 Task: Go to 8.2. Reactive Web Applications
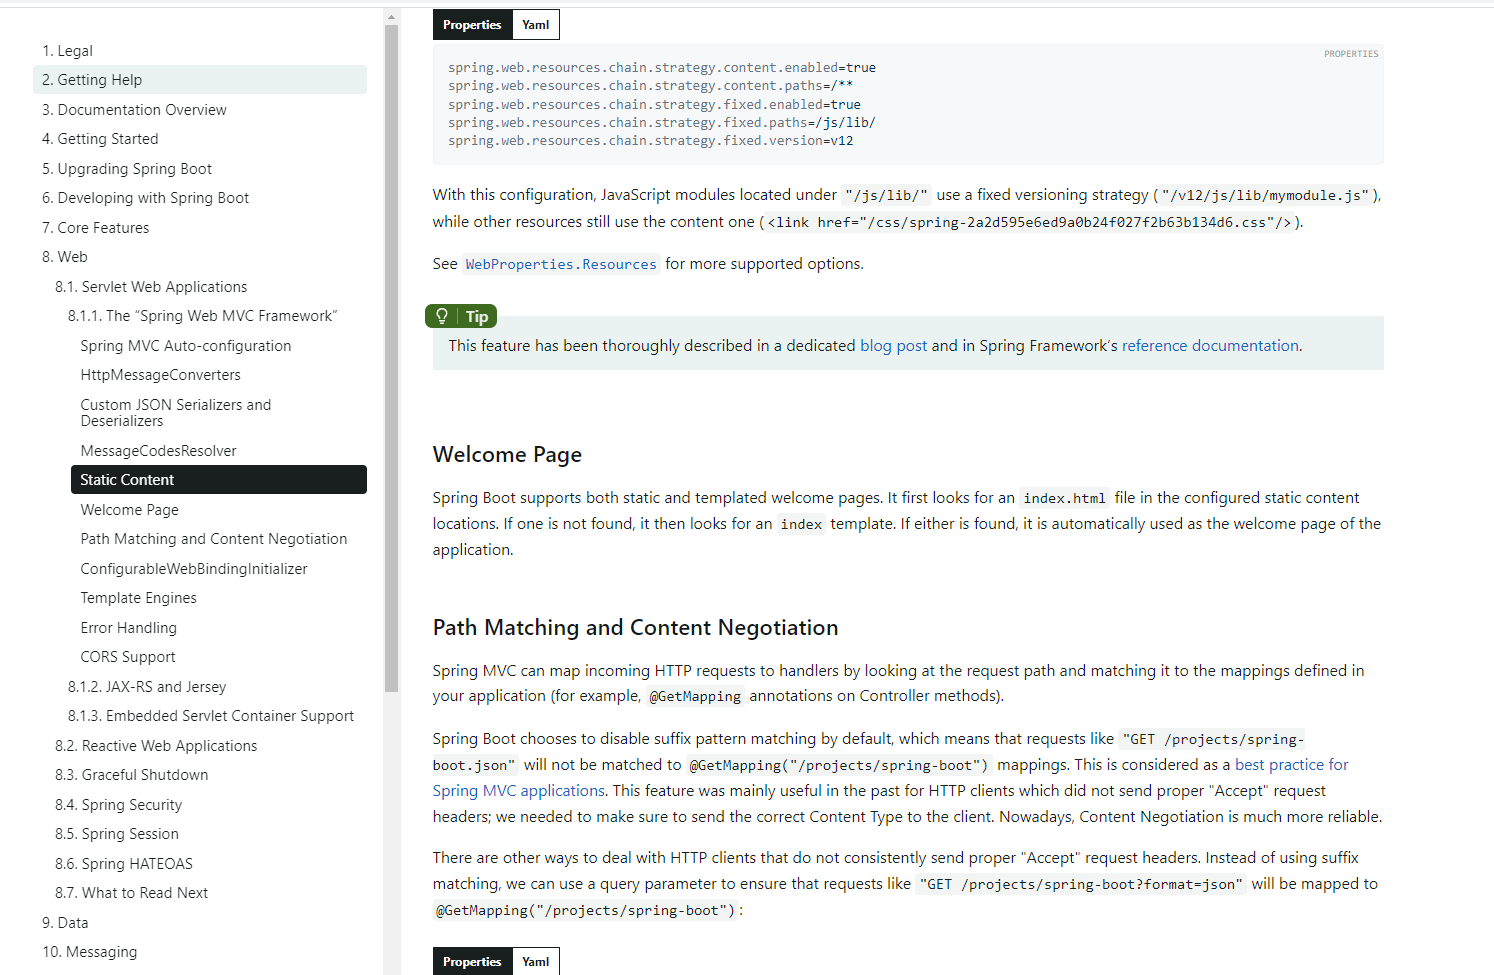156,746
